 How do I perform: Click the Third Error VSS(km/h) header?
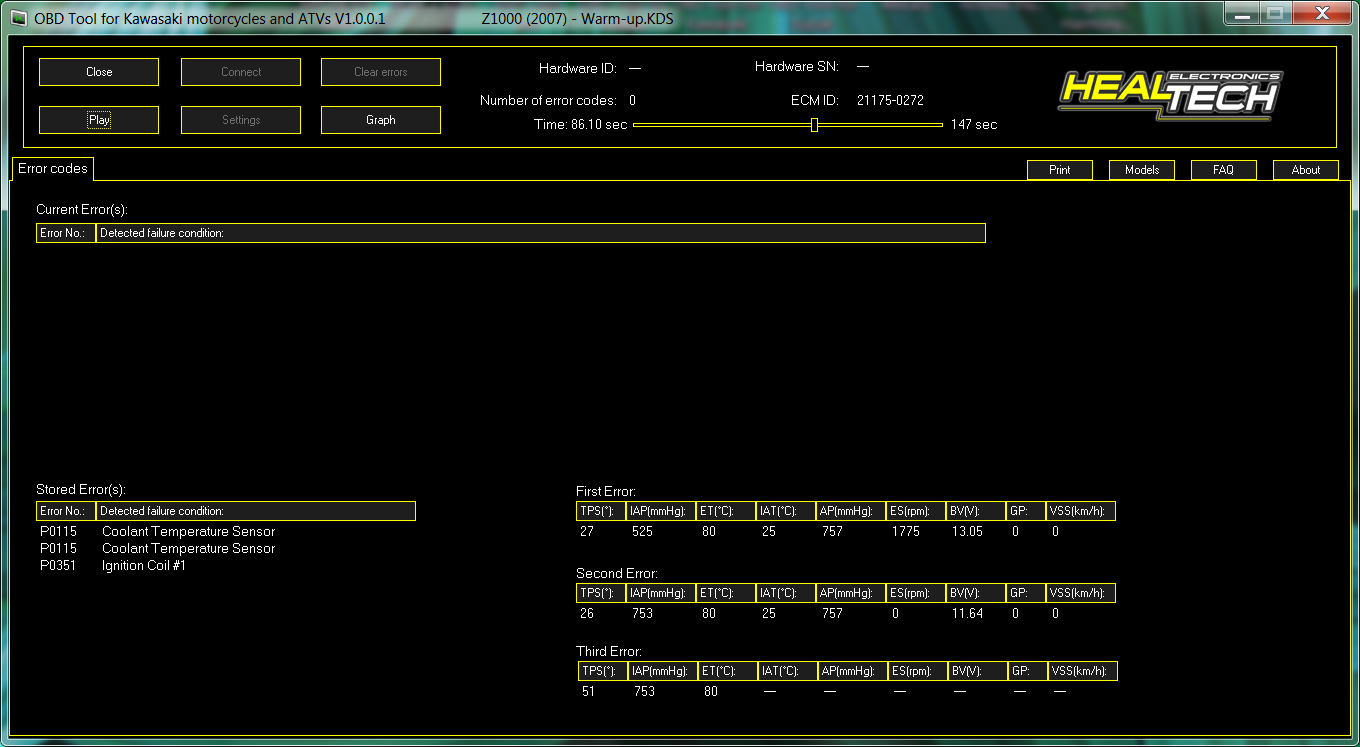click(1083, 671)
